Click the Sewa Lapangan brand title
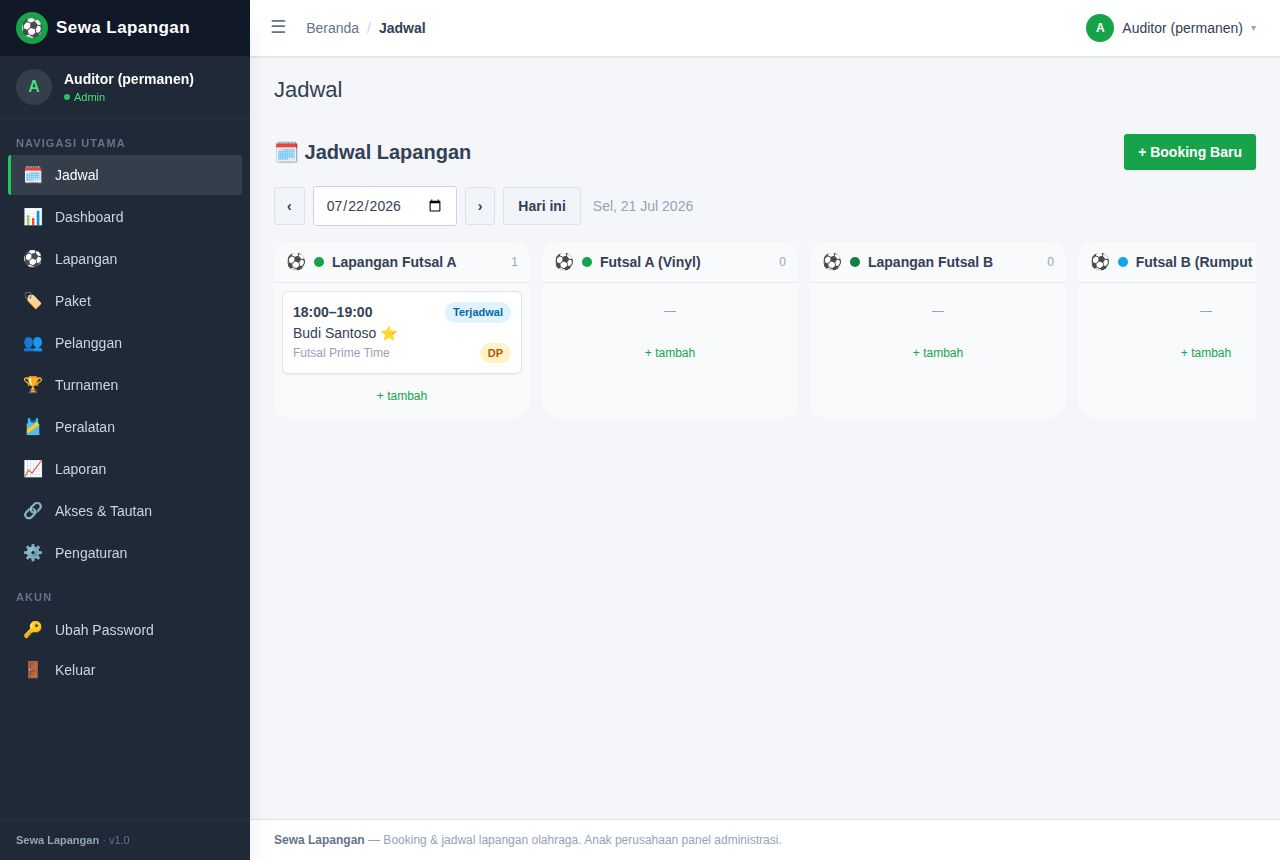Image resolution: width=1280 pixels, height=860 pixels. click(x=123, y=27)
